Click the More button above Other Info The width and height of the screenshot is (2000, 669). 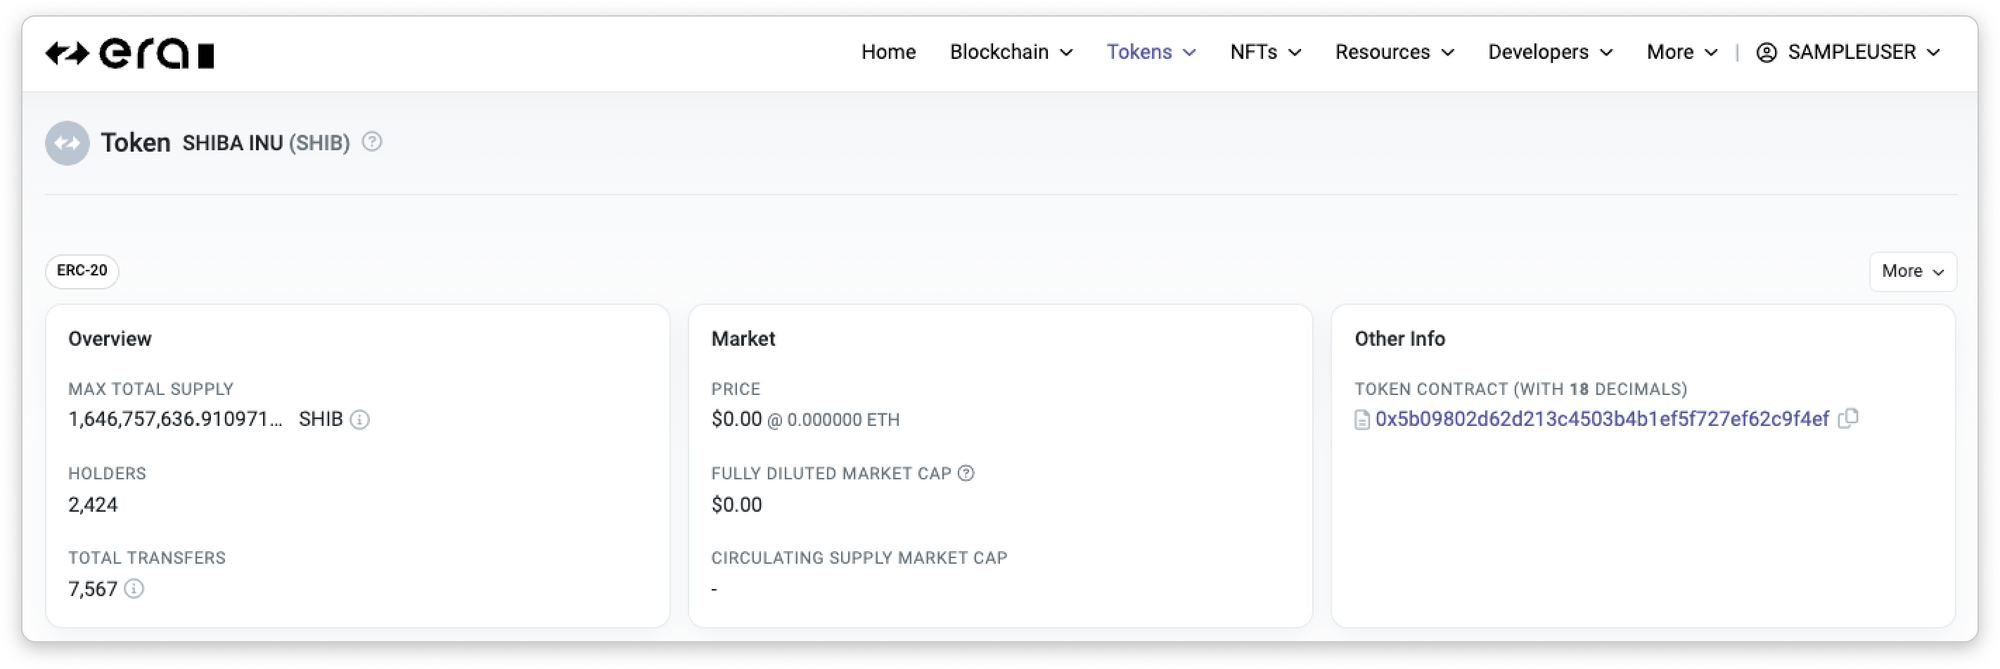click(1912, 271)
